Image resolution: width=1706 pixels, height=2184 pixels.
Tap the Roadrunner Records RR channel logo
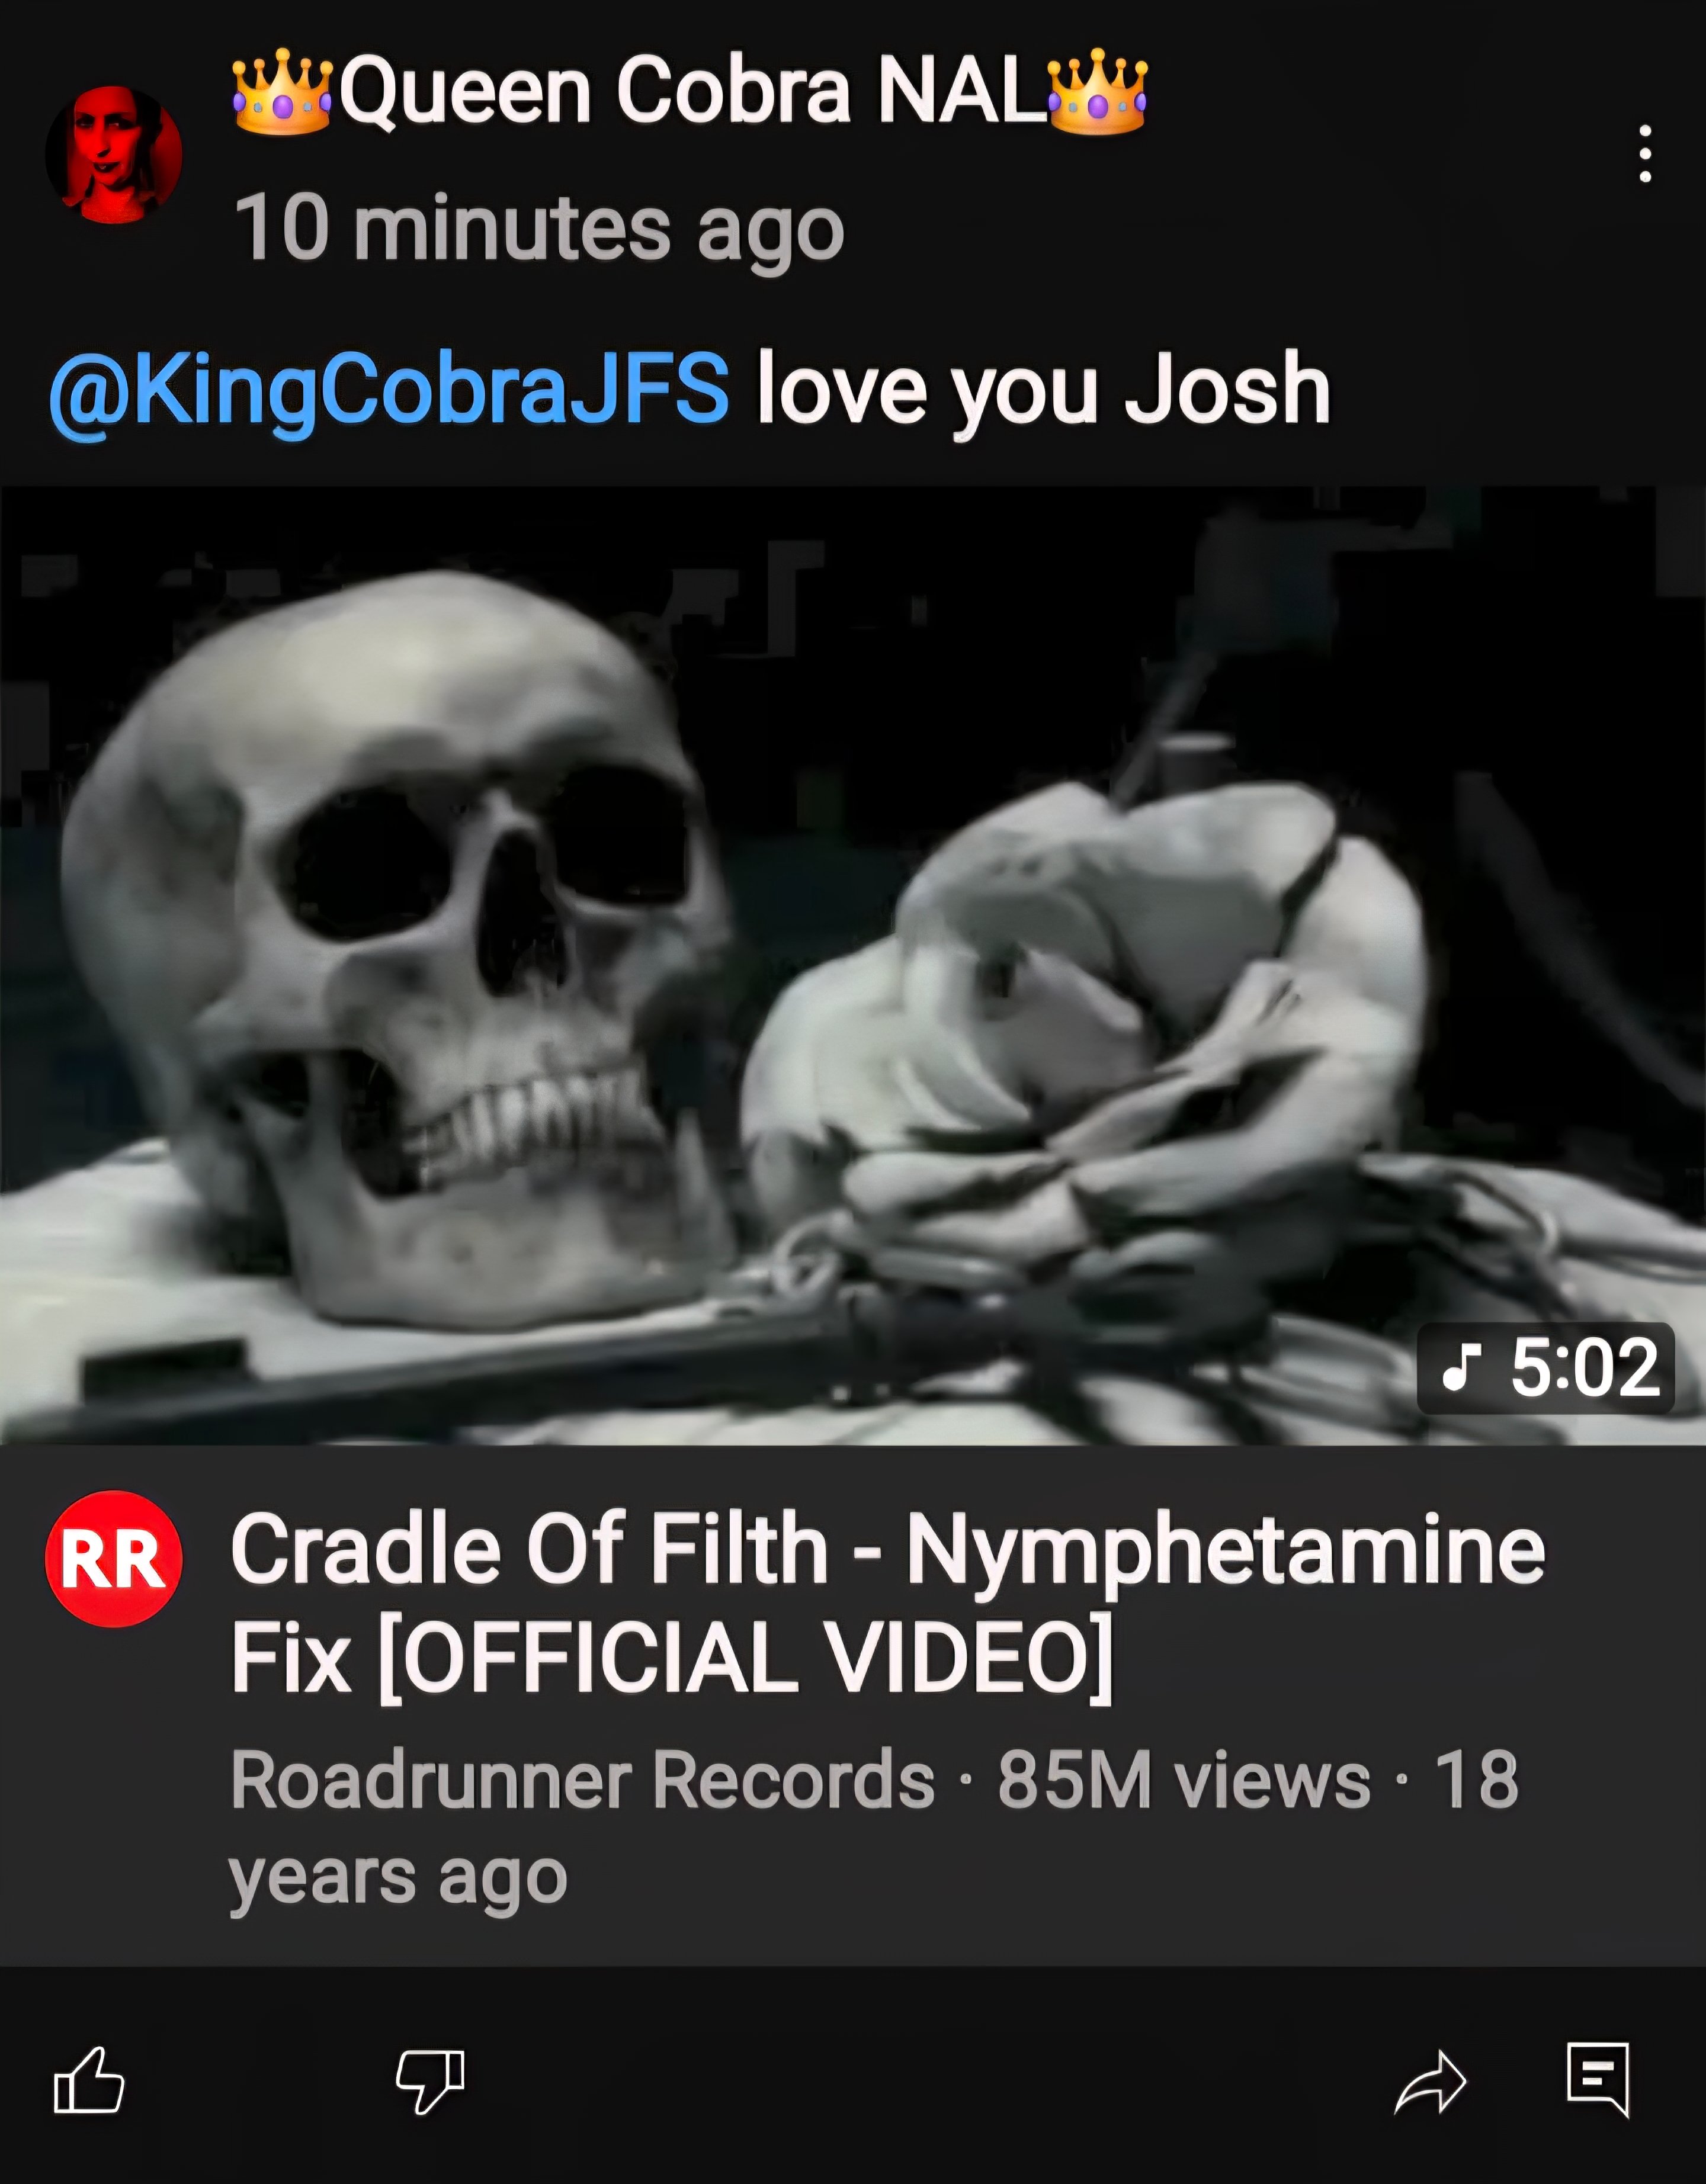pyautogui.click(x=114, y=1559)
